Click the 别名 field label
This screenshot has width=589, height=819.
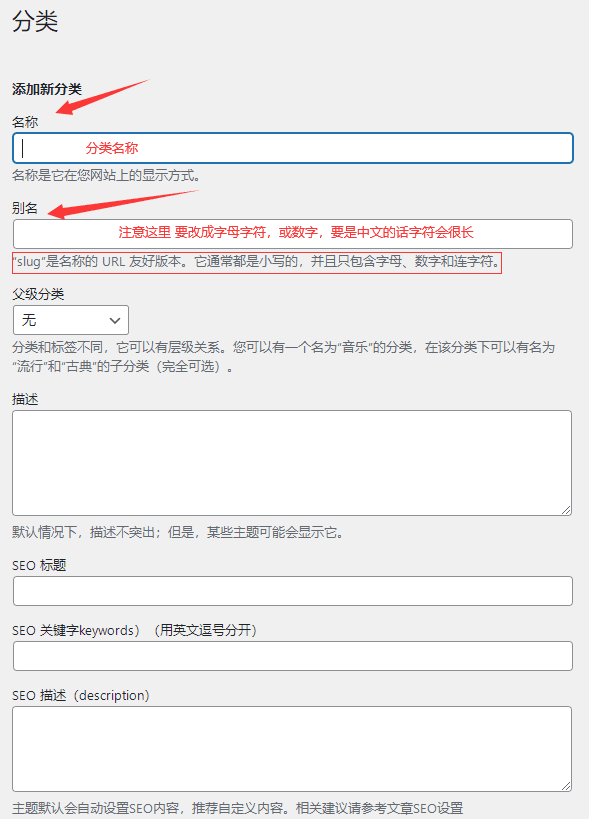point(25,208)
